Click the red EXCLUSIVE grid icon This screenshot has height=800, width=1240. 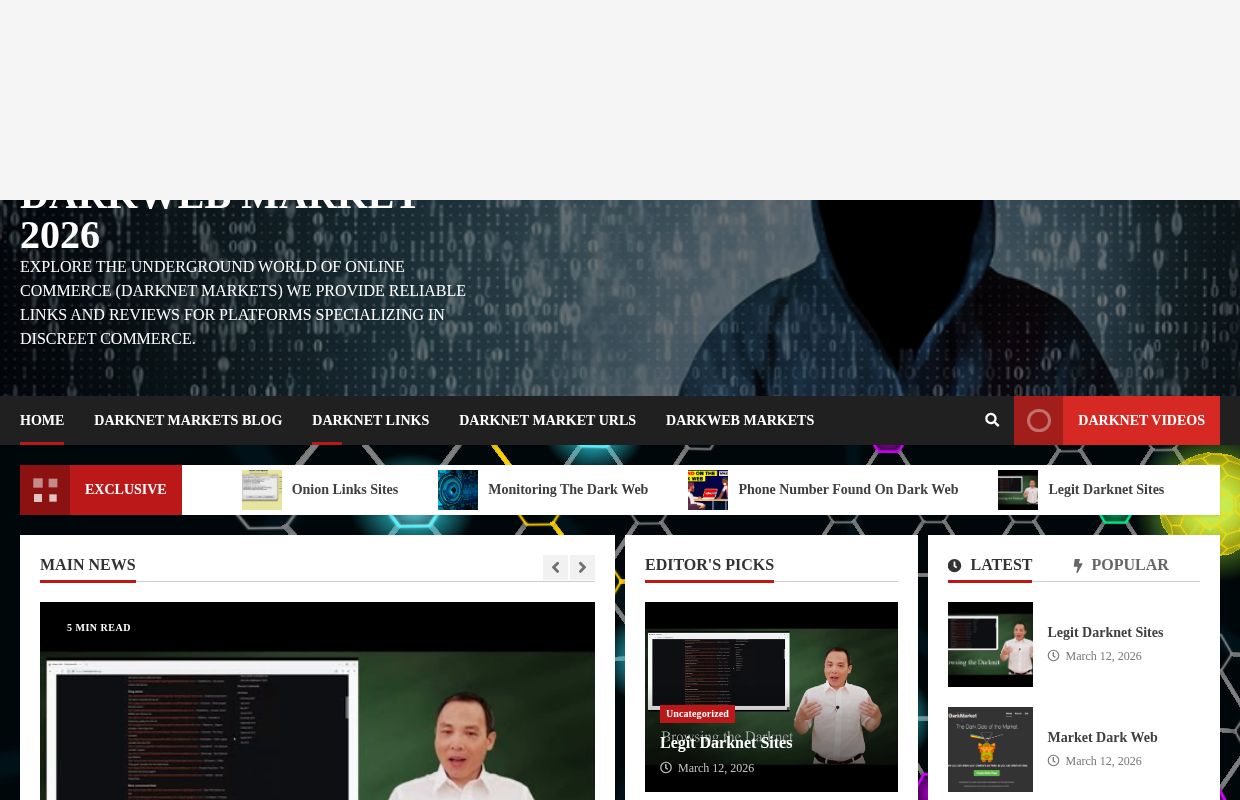45,490
